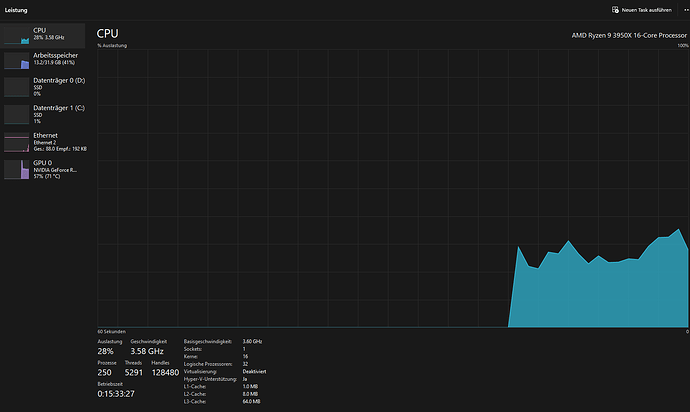Select the Prozesse count 250
This screenshot has width=690, height=412.
[x=105, y=373]
